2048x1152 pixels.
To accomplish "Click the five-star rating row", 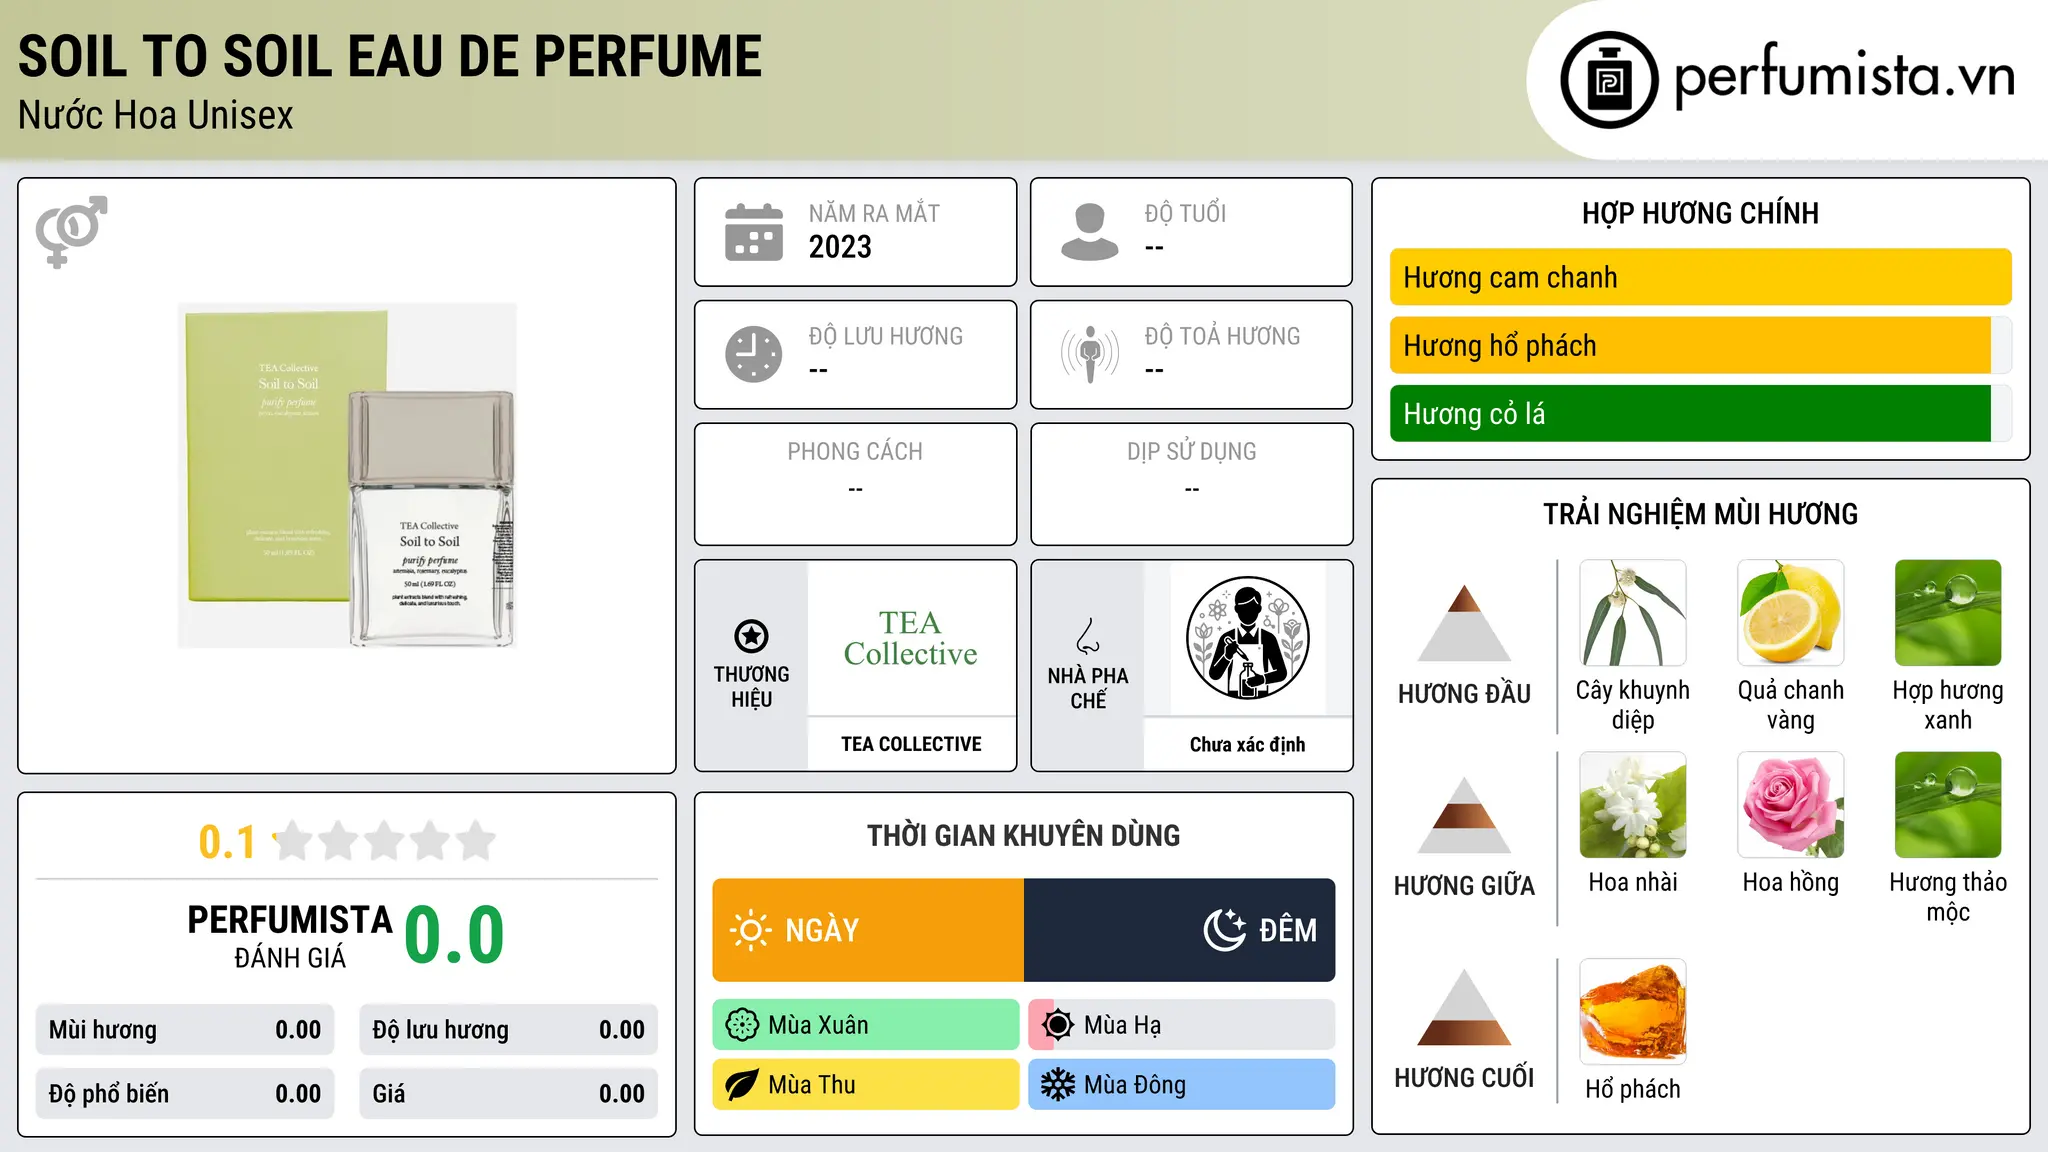I will (x=385, y=841).
